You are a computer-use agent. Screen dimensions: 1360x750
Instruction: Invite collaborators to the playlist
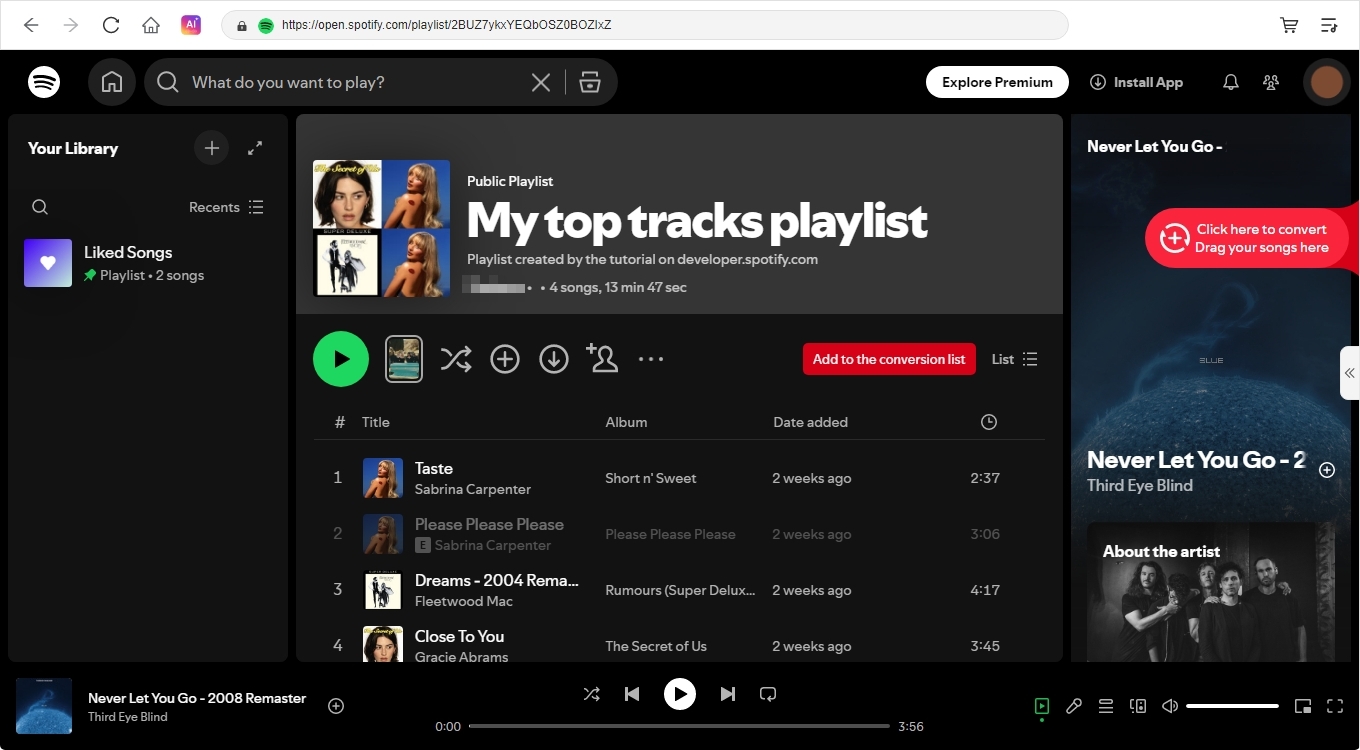[x=602, y=359]
